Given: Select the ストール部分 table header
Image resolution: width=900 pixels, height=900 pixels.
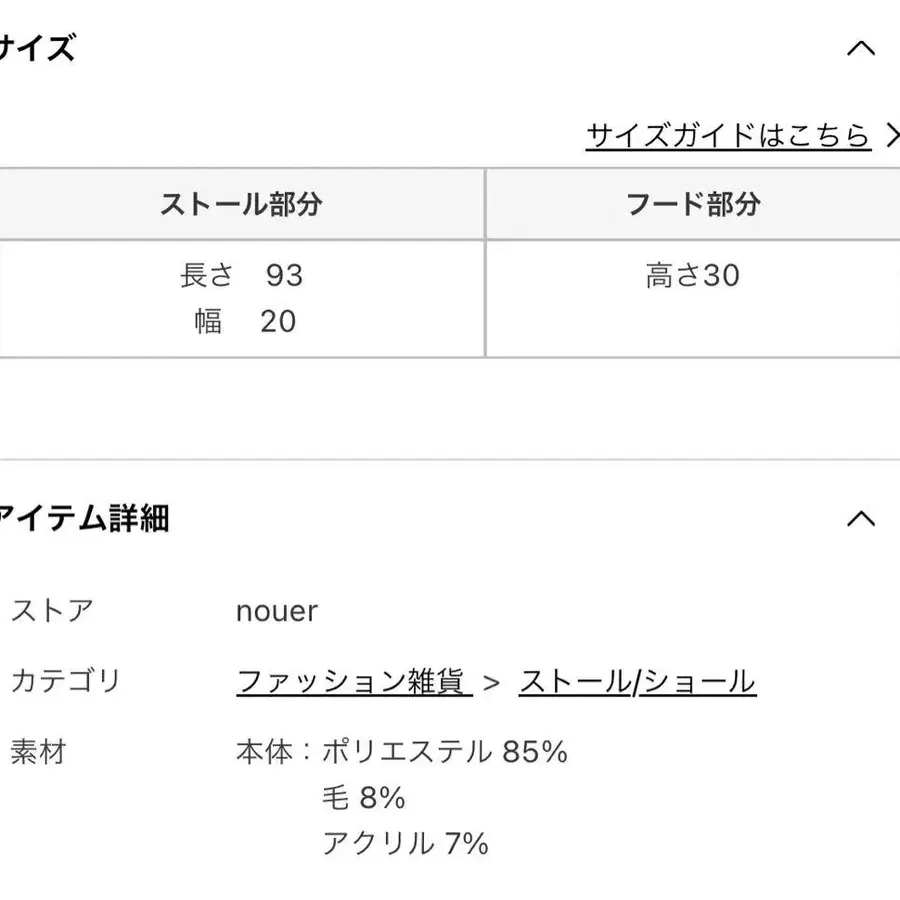Looking at the screenshot, I should (241, 204).
